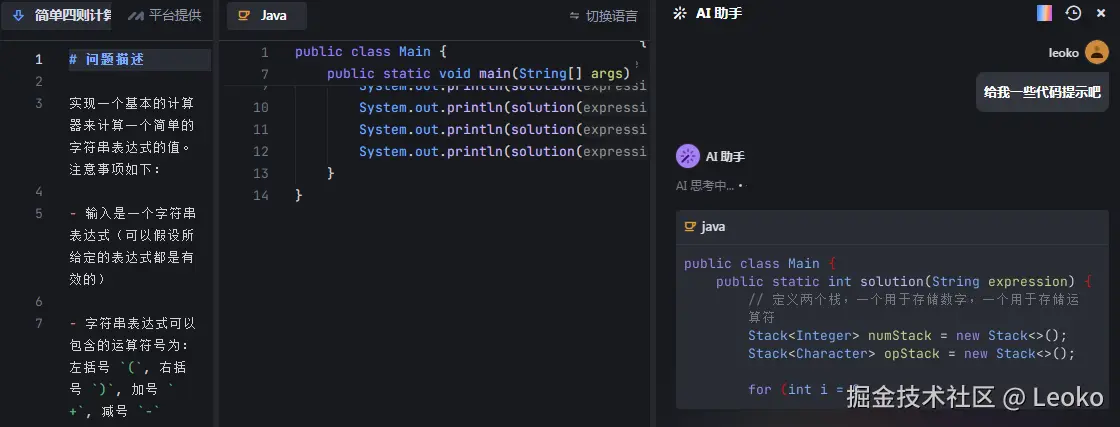This screenshot has height=427, width=1120.
Task: Open chat history with the clock icon
Action: (1073, 13)
